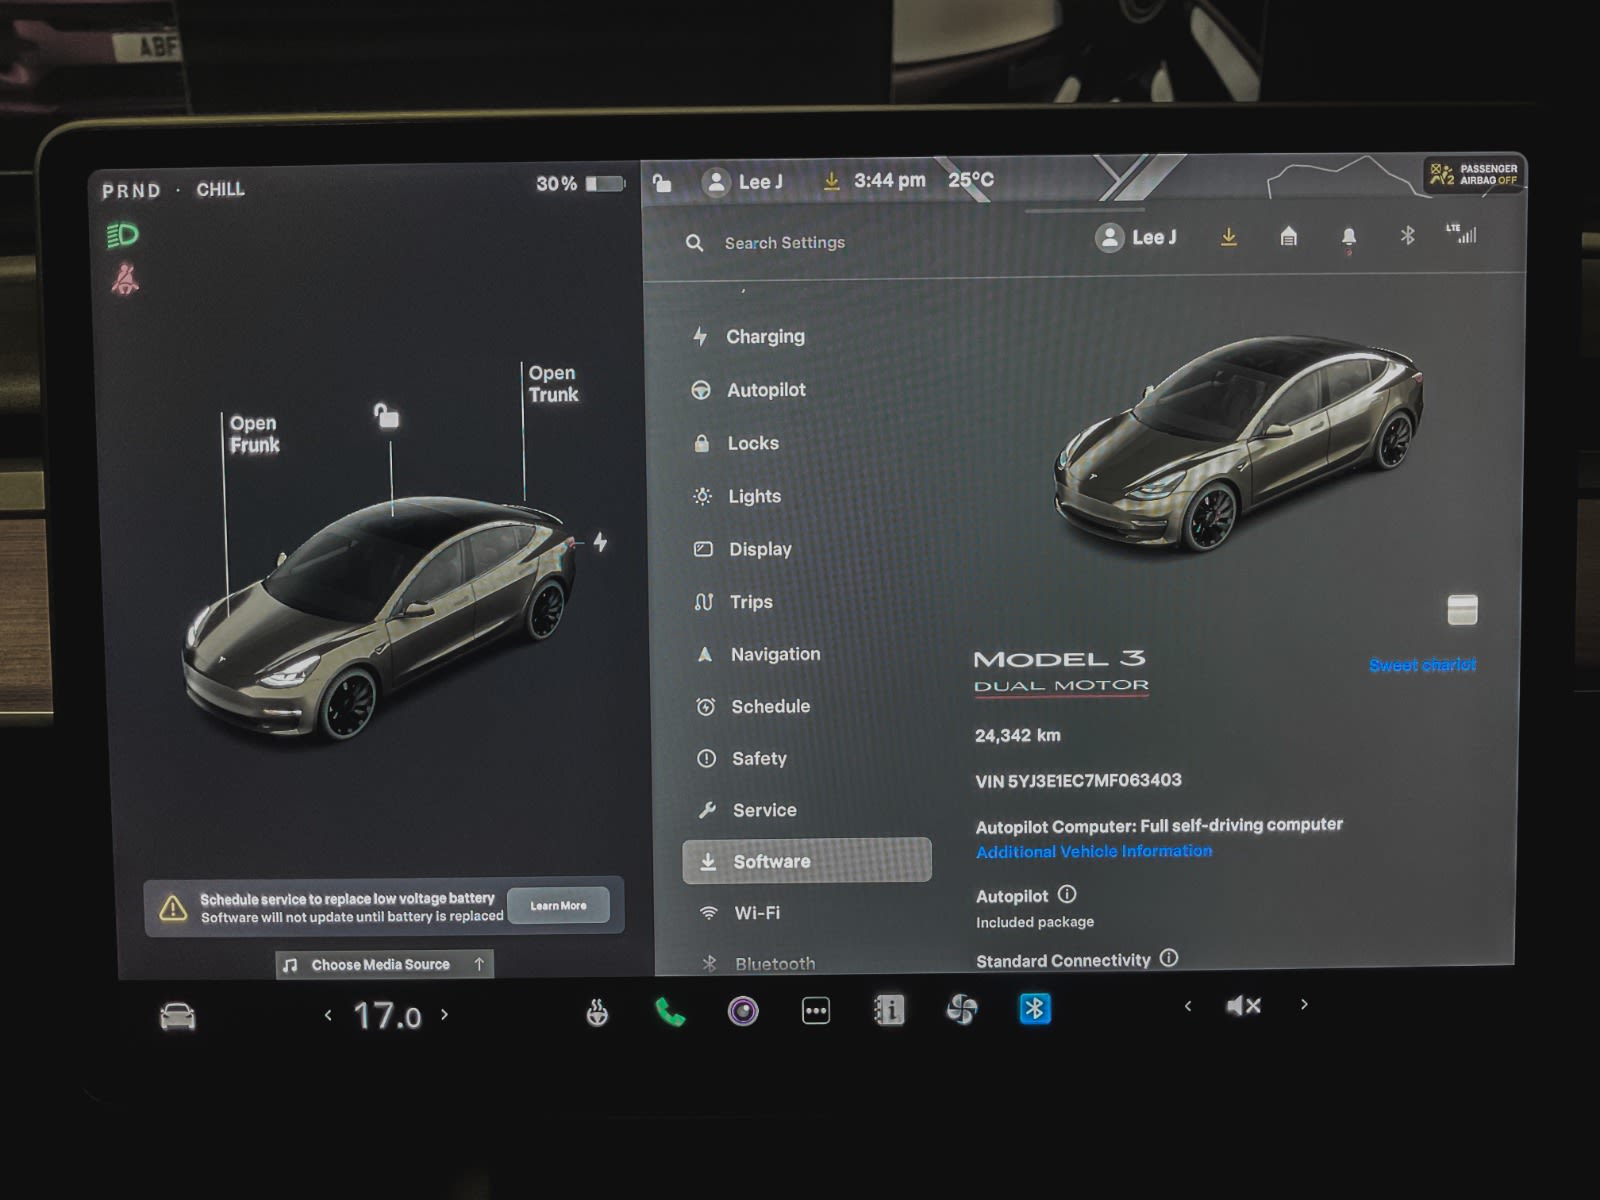Tap the Bluetooth icon in settings header
The width and height of the screenshot is (1600, 1200).
[1407, 236]
